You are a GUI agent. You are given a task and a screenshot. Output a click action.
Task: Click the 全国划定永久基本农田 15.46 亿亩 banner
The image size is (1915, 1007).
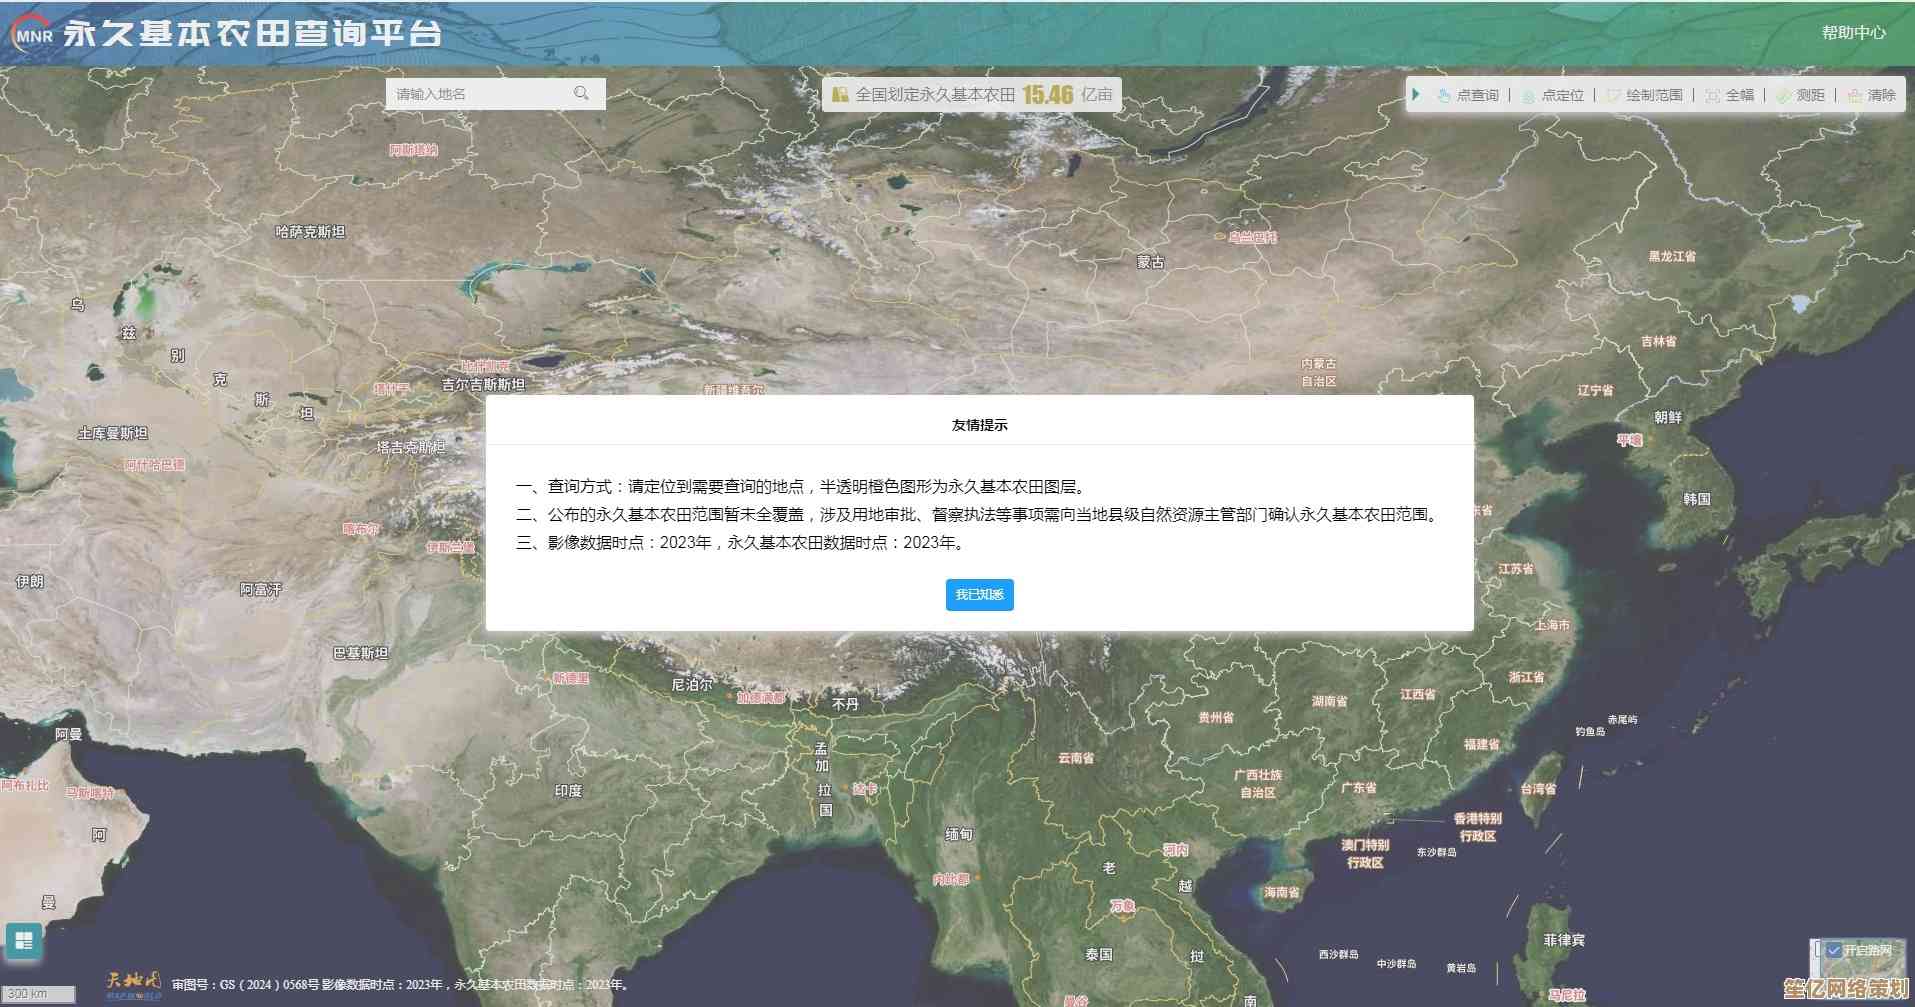click(x=970, y=95)
